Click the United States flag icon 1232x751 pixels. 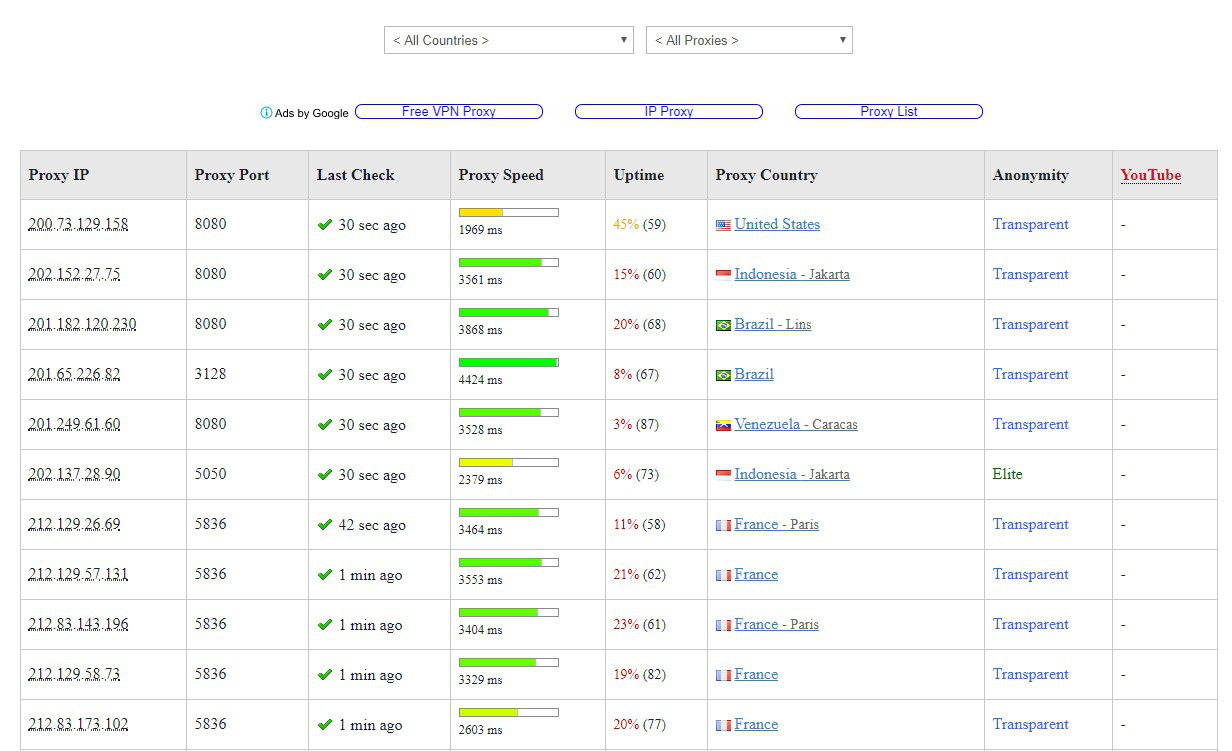(723, 224)
